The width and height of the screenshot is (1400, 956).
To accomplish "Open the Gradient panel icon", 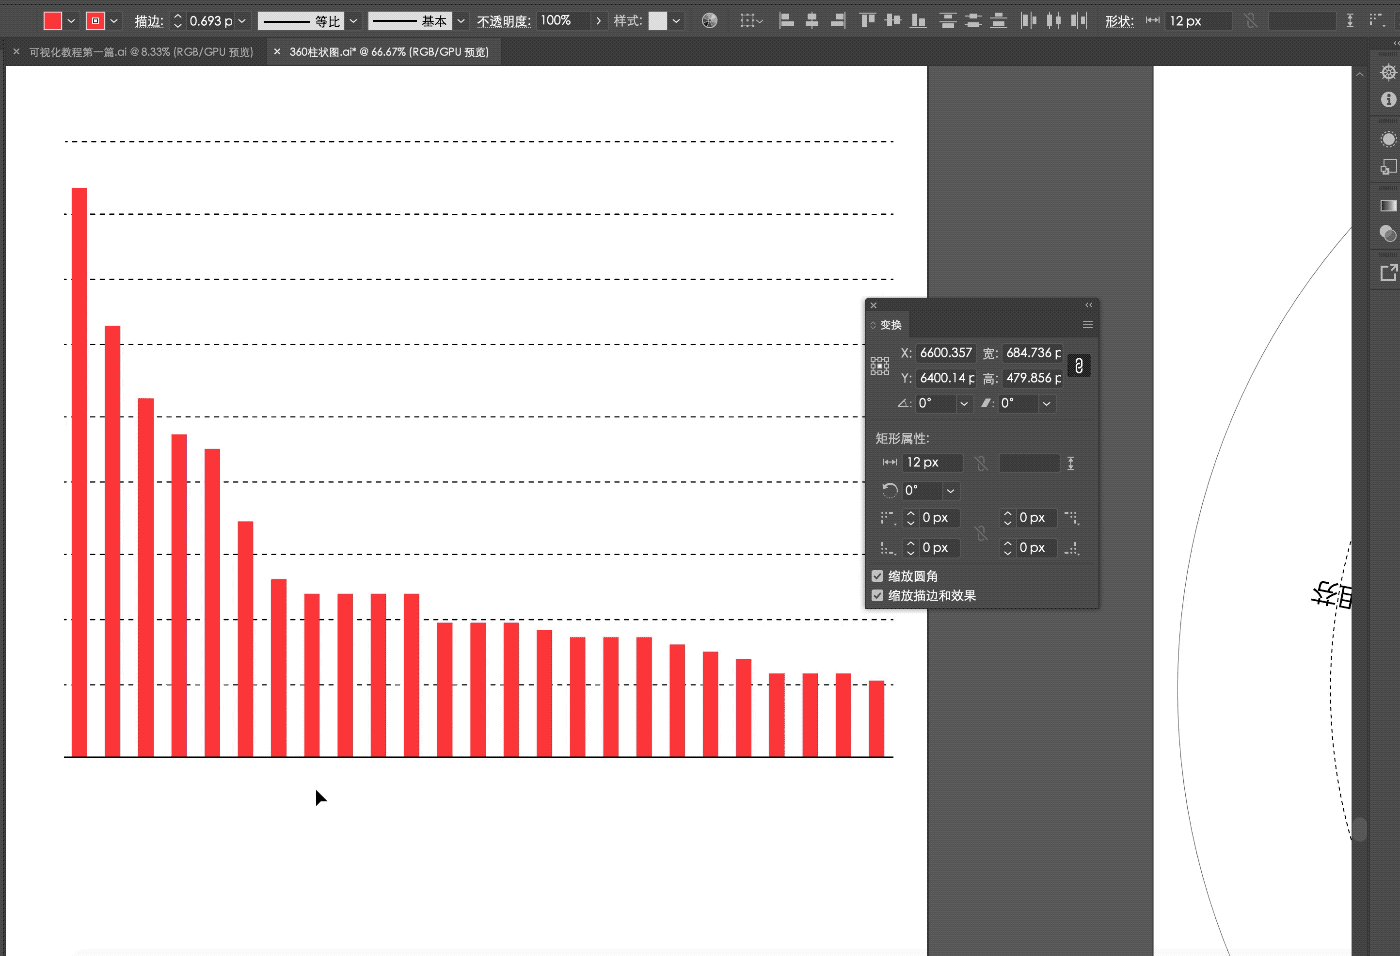I will click(1388, 206).
